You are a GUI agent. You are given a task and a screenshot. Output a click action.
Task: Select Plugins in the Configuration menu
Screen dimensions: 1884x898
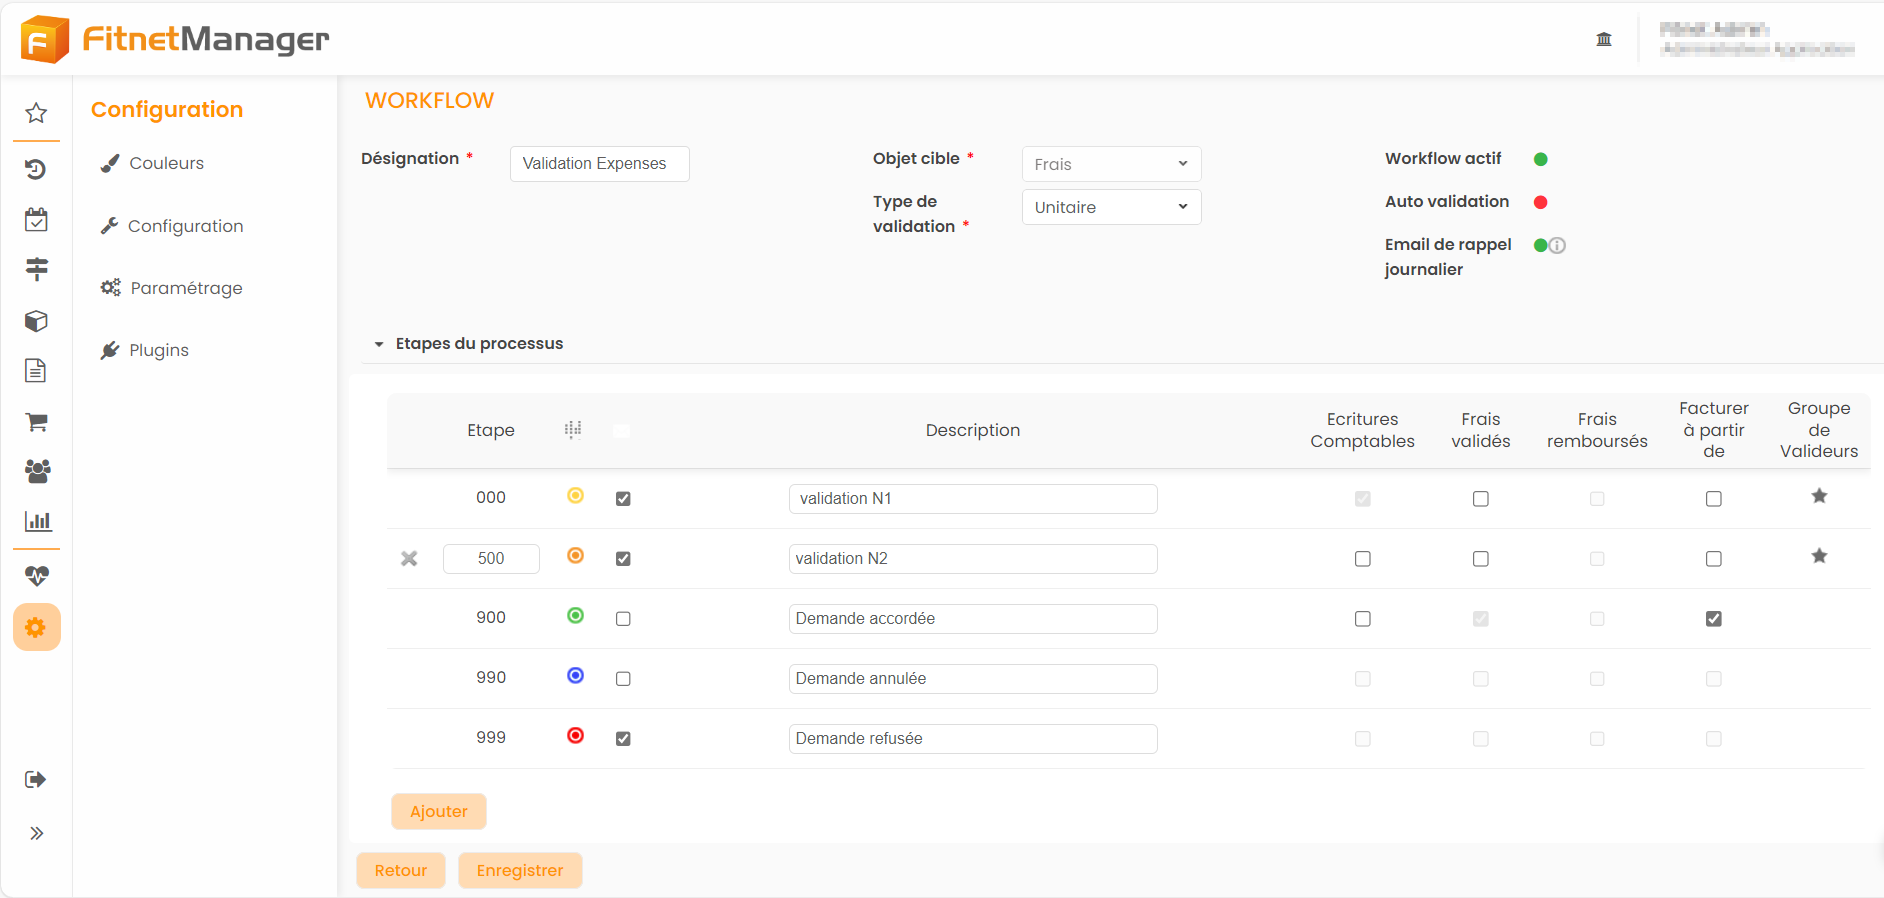(159, 350)
